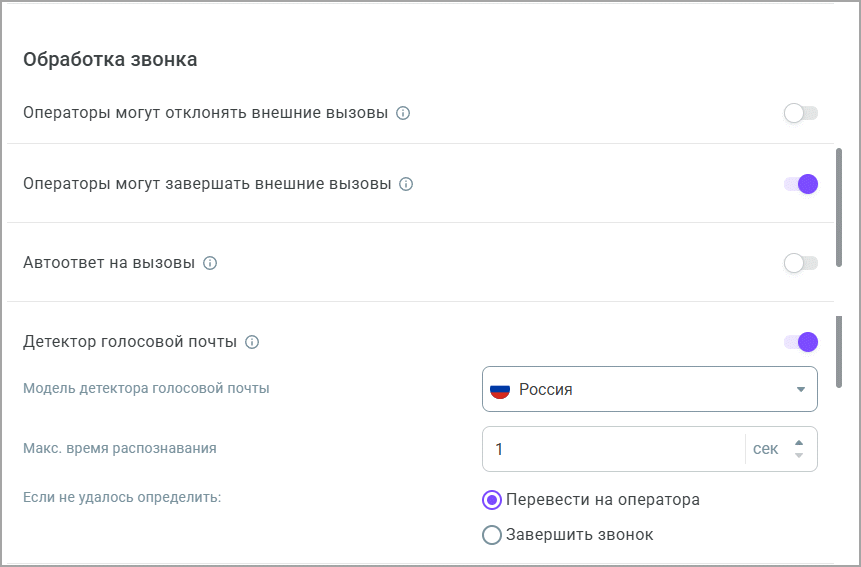Enable 'Операторы могут отклонять внешние вызовы' switch
The height and width of the screenshot is (567, 861).
(x=801, y=113)
